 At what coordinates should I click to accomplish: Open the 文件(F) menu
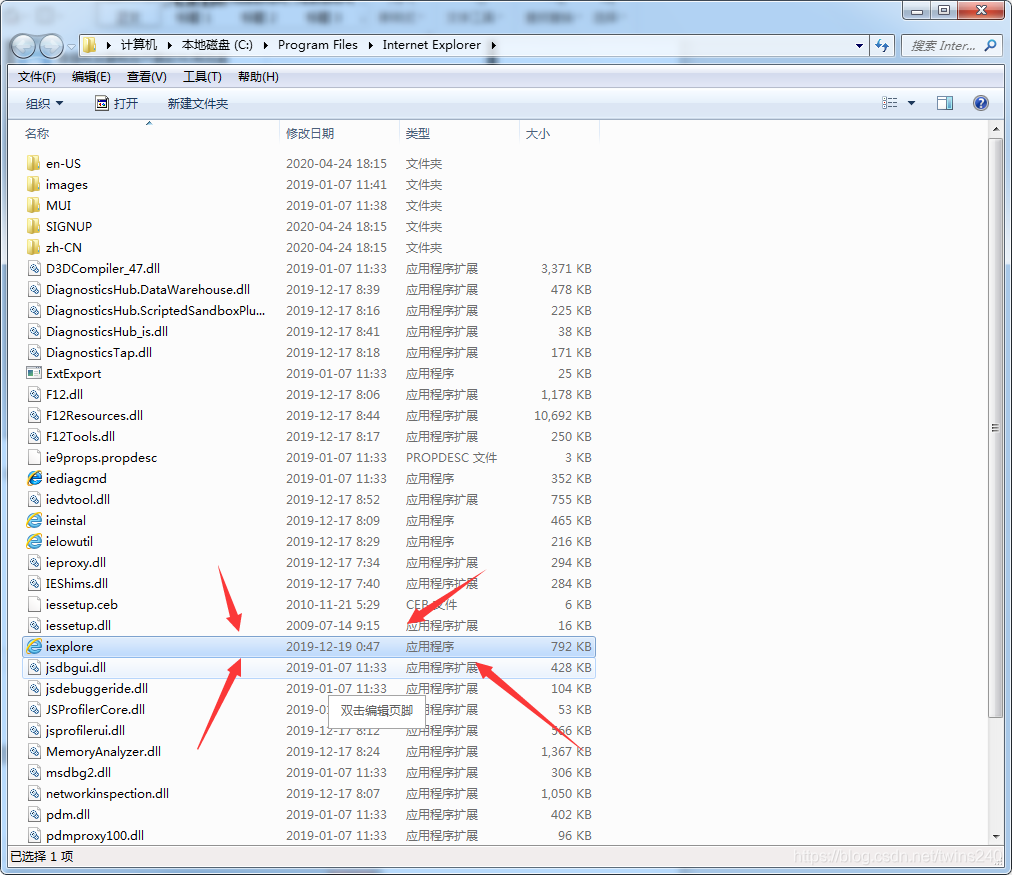[x=37, y=77]
